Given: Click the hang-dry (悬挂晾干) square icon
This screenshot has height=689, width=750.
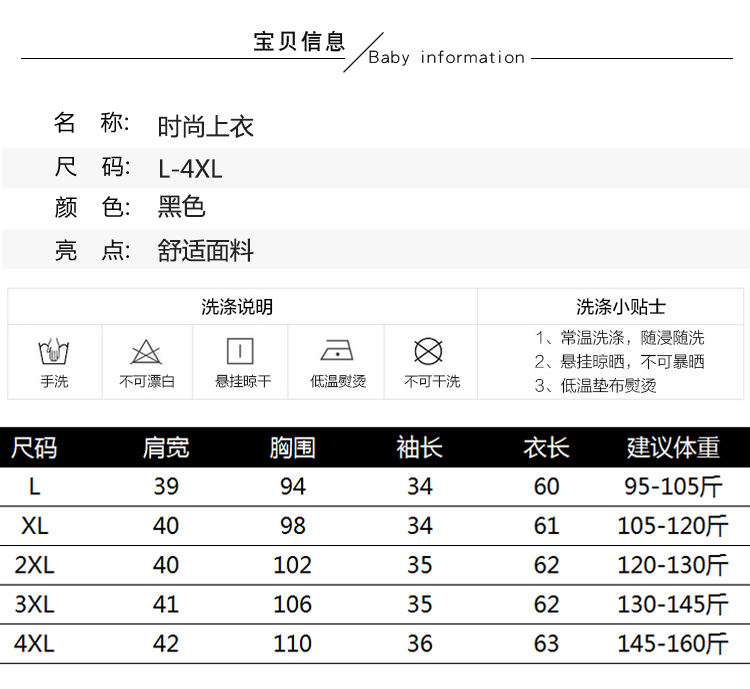Looking at the screenshot, I should [240, 352].
